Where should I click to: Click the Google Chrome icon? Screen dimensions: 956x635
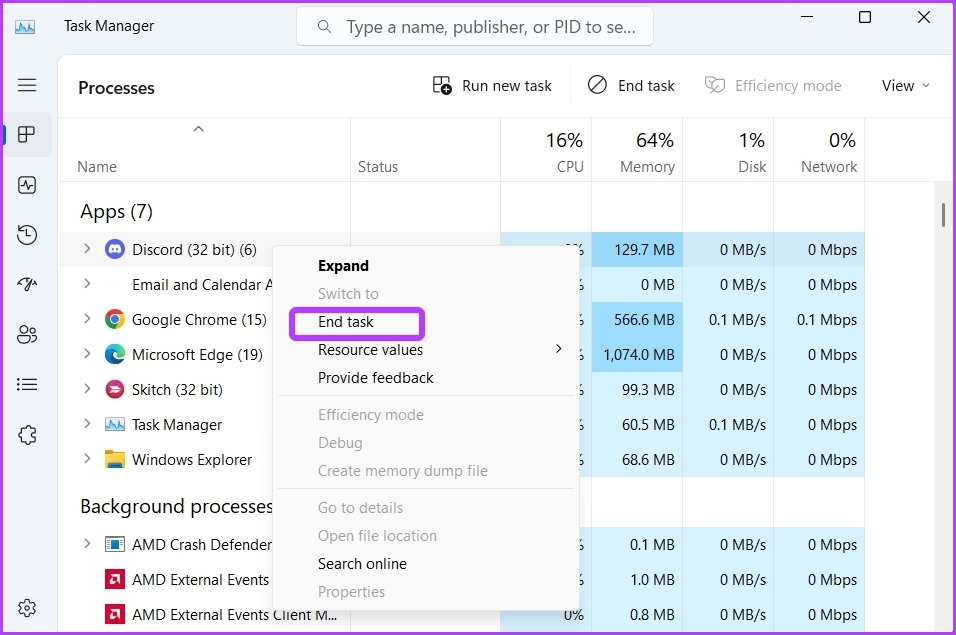[115, 319]
